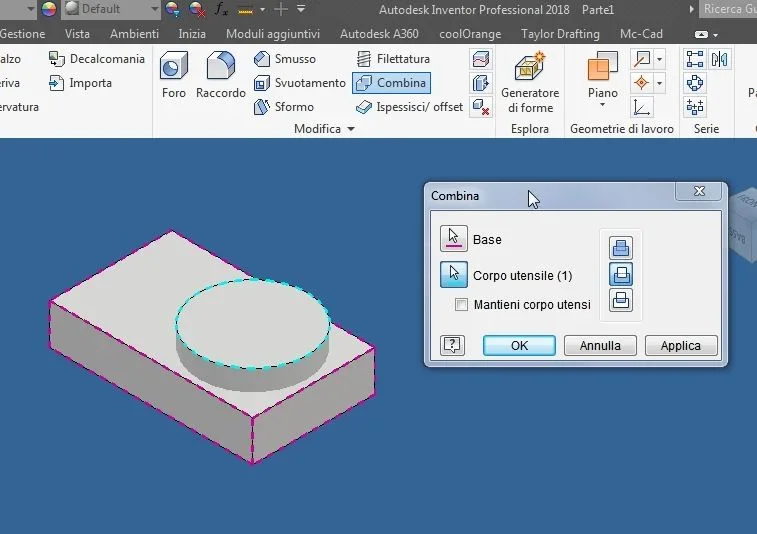Click the Ispessisci/offset tool

coord(409,107)
